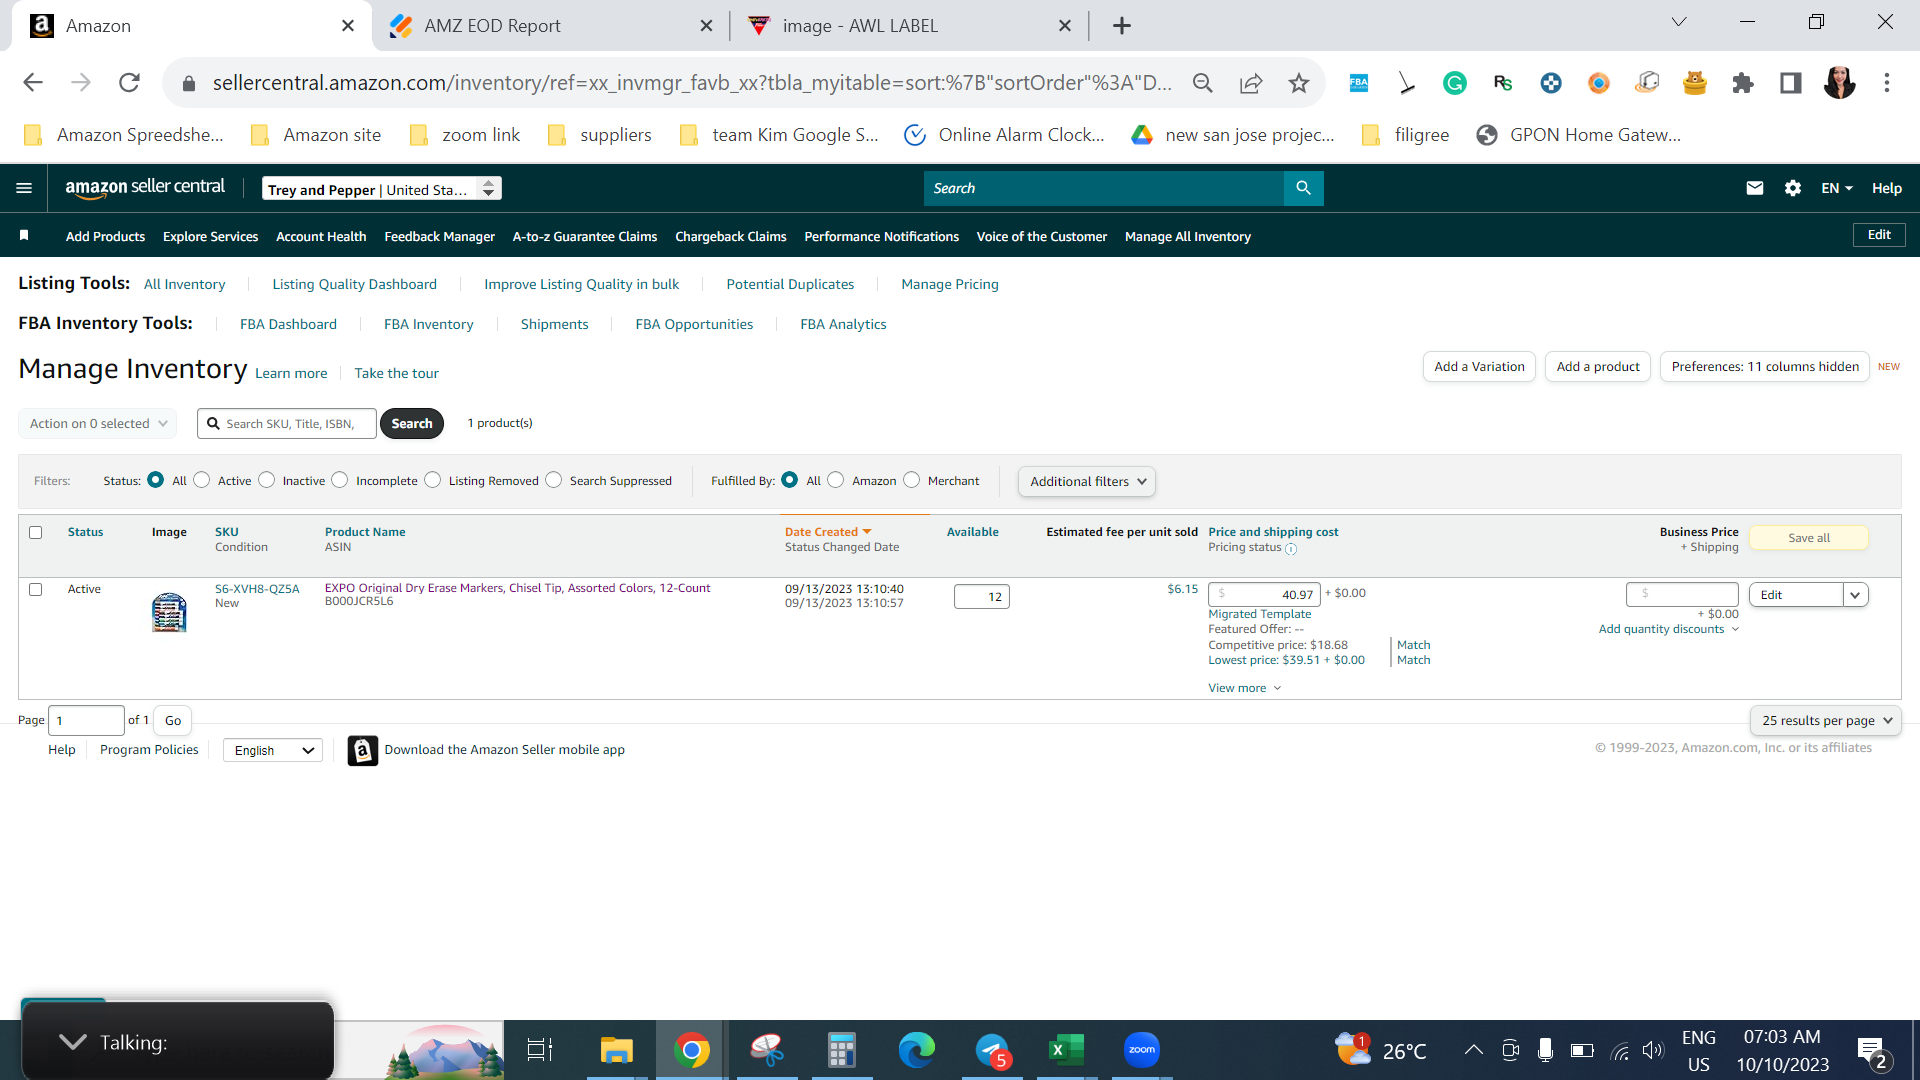Open a new browser tab

[1122, 26]
